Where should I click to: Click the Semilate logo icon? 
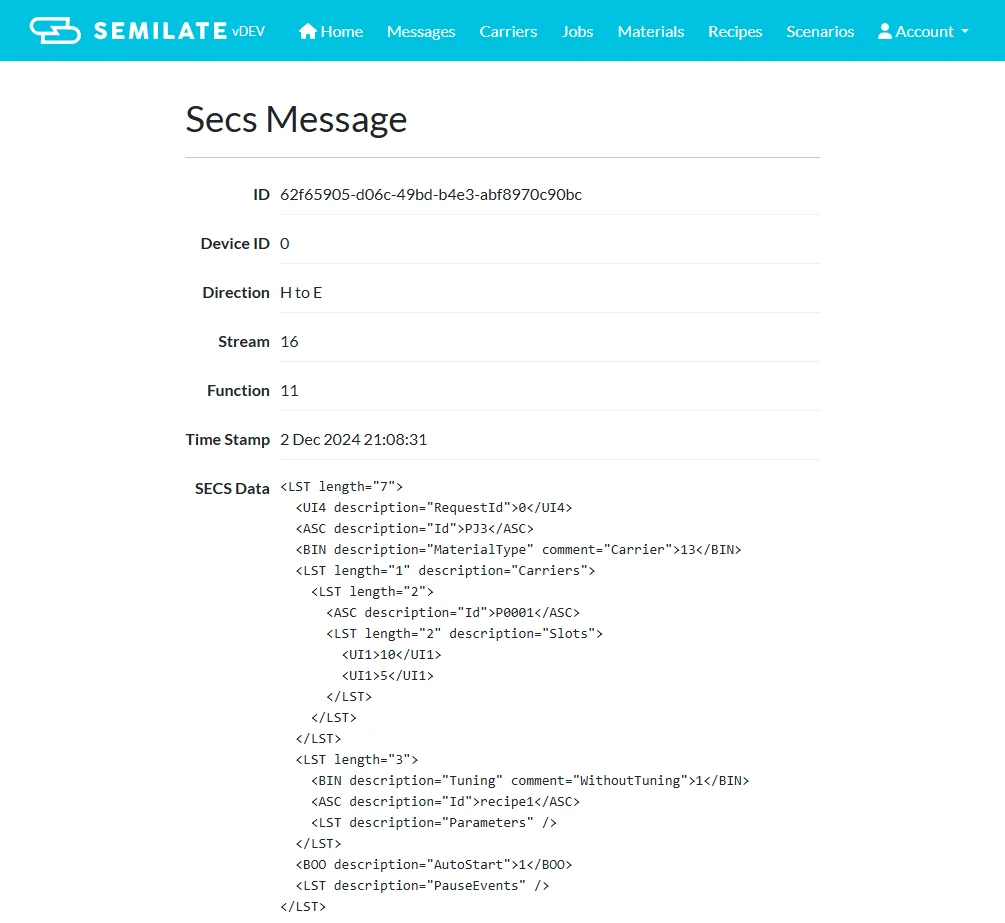point(55,31)
